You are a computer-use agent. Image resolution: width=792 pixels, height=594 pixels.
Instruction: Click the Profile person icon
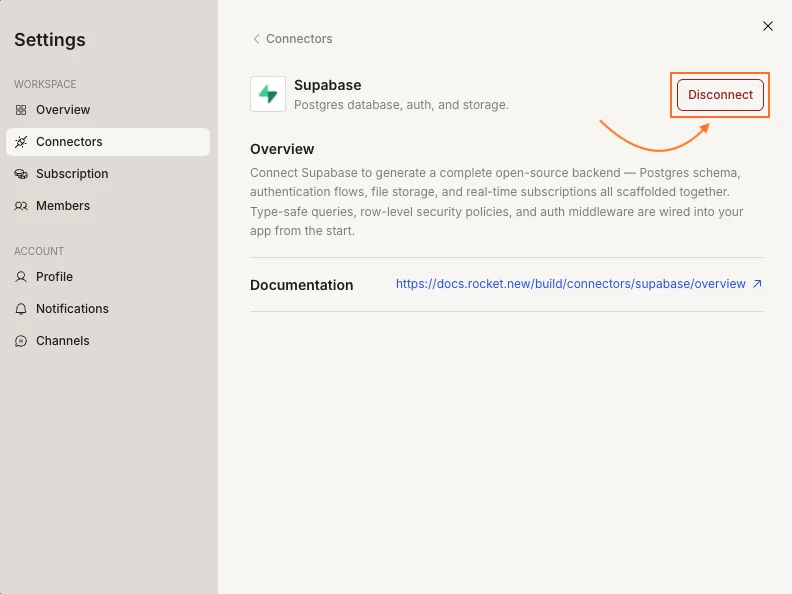(21, 277)
